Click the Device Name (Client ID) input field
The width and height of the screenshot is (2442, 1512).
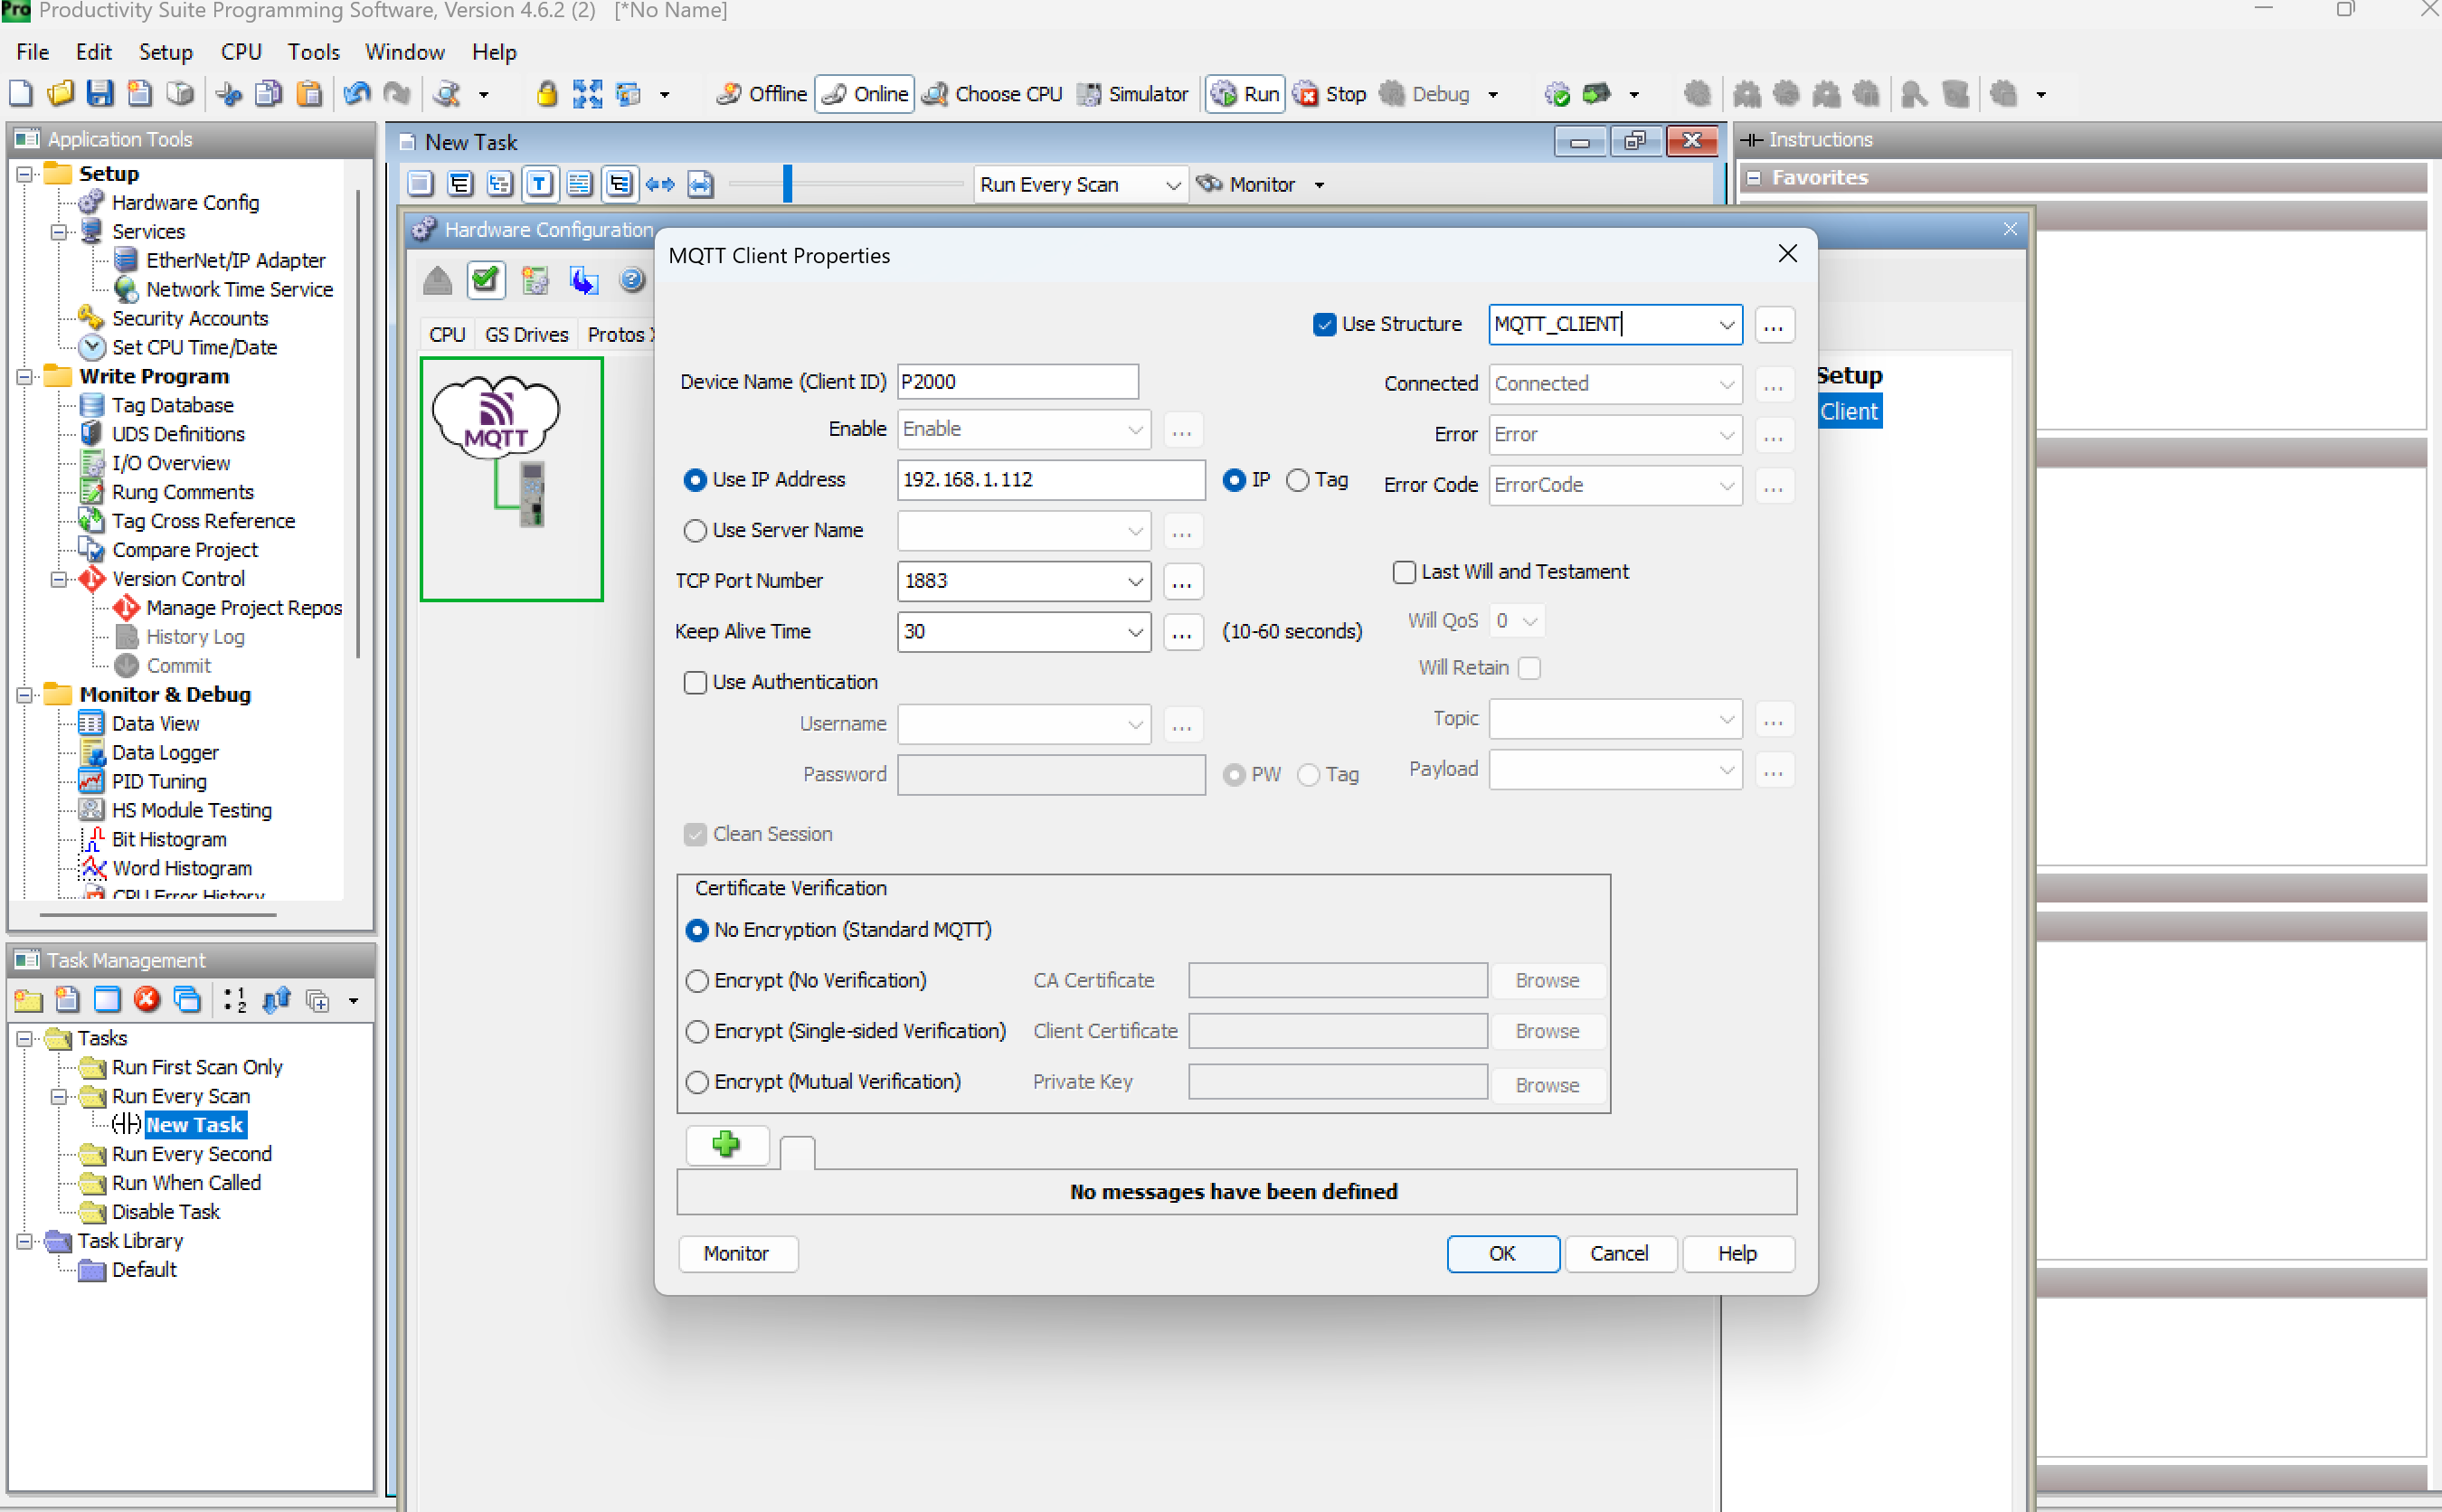tap(1017, 382)
